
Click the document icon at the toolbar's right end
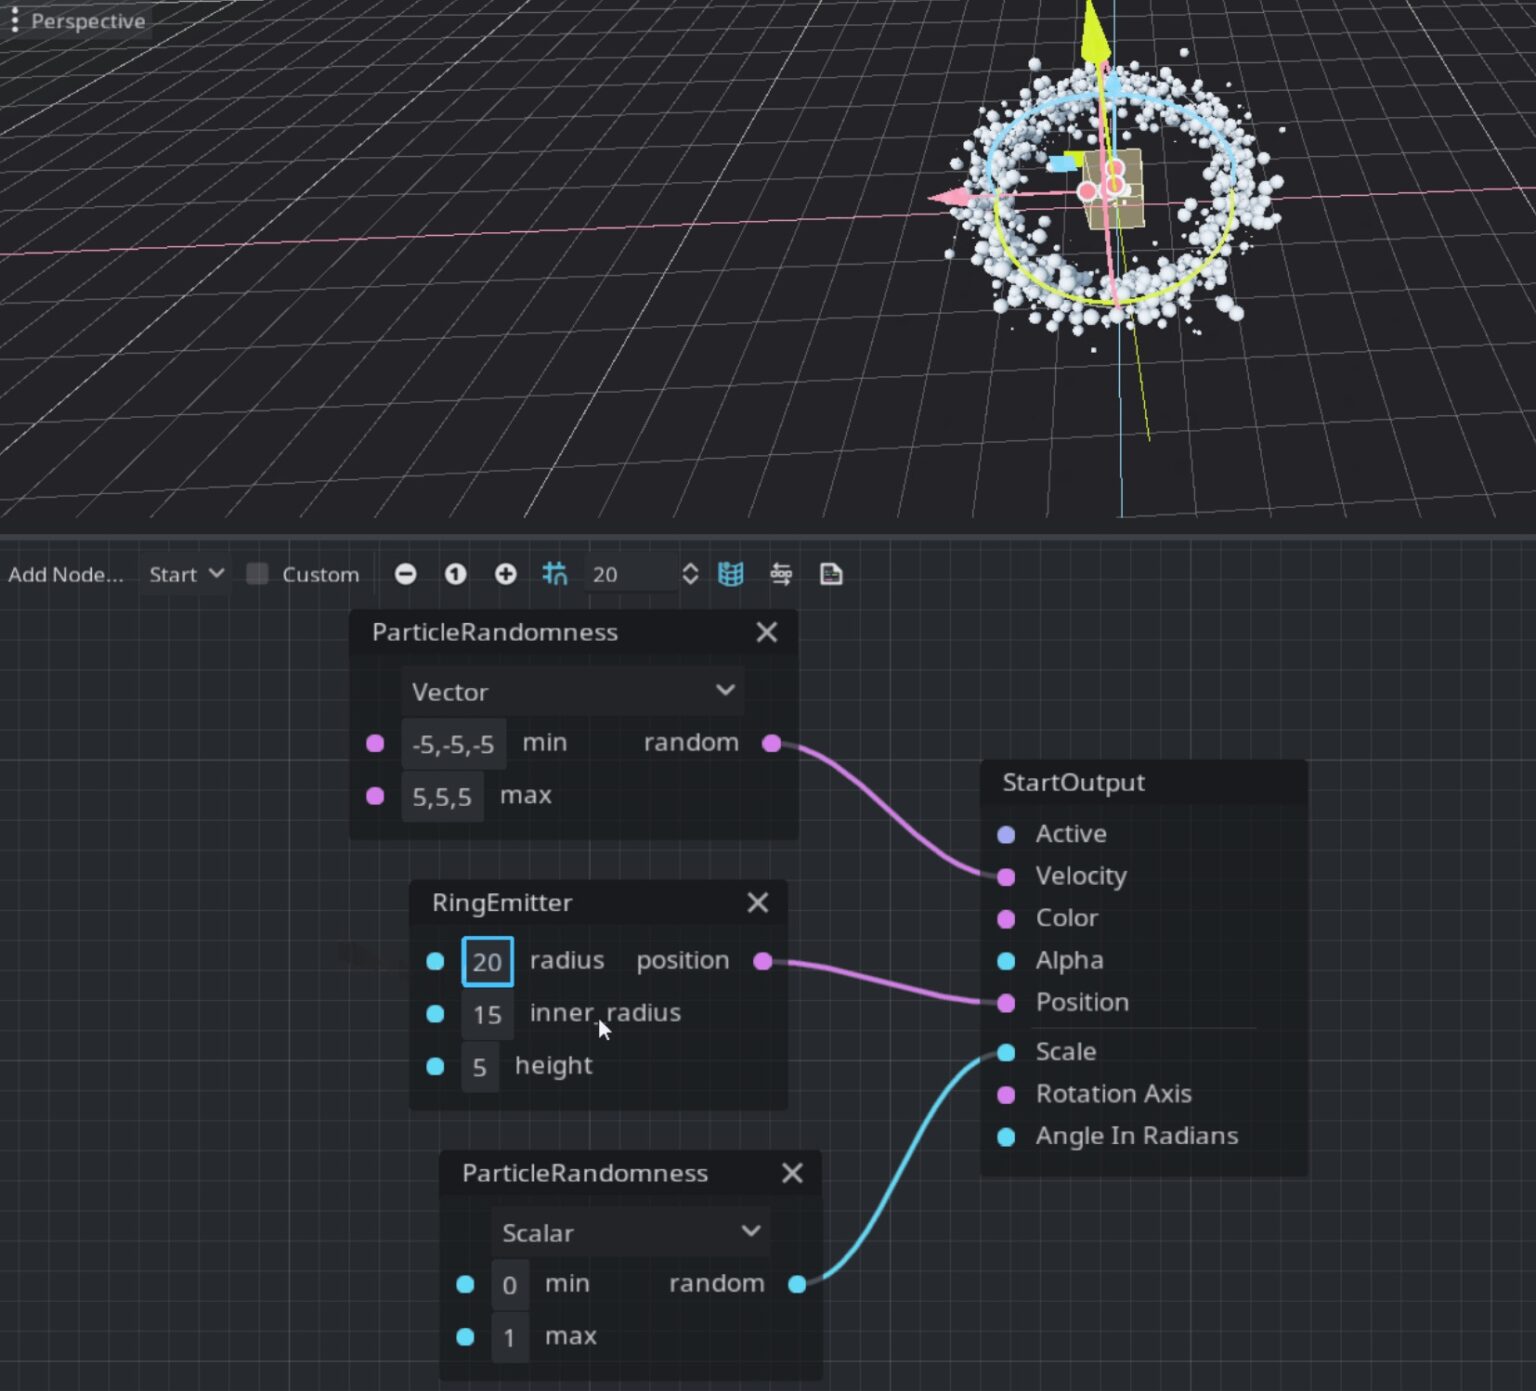[832, 574]
